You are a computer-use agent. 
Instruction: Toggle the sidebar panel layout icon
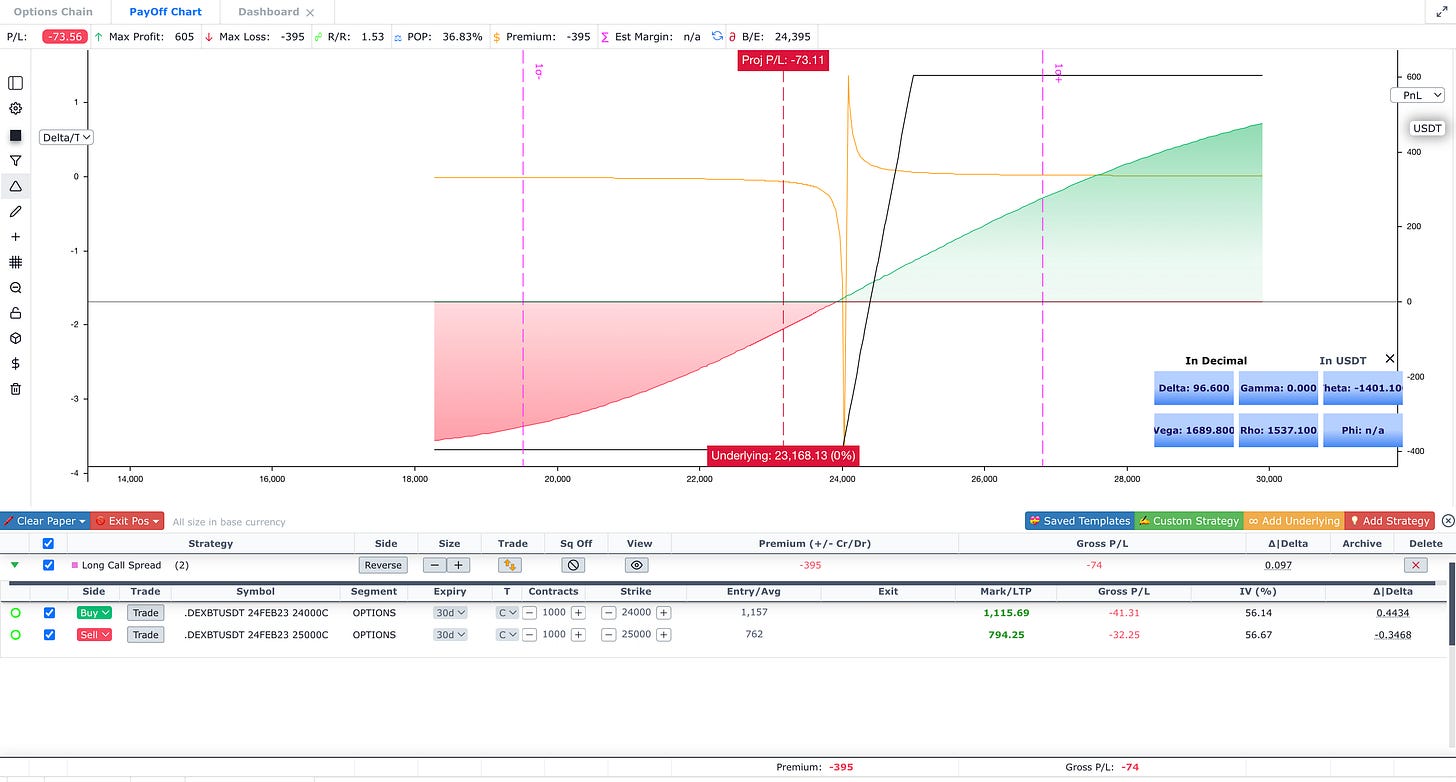pyautogui.click(x=15, y=83)
